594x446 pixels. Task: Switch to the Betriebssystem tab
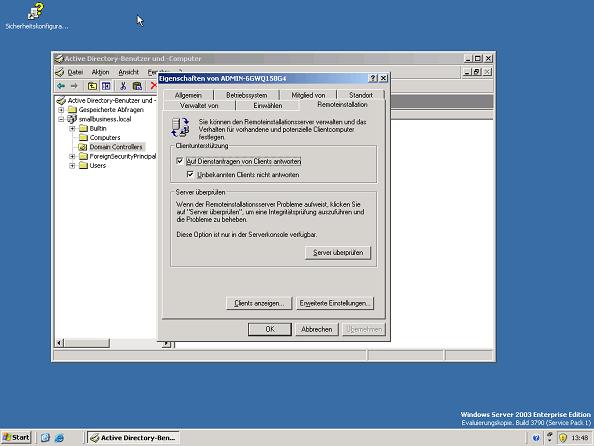pos(247,95)
